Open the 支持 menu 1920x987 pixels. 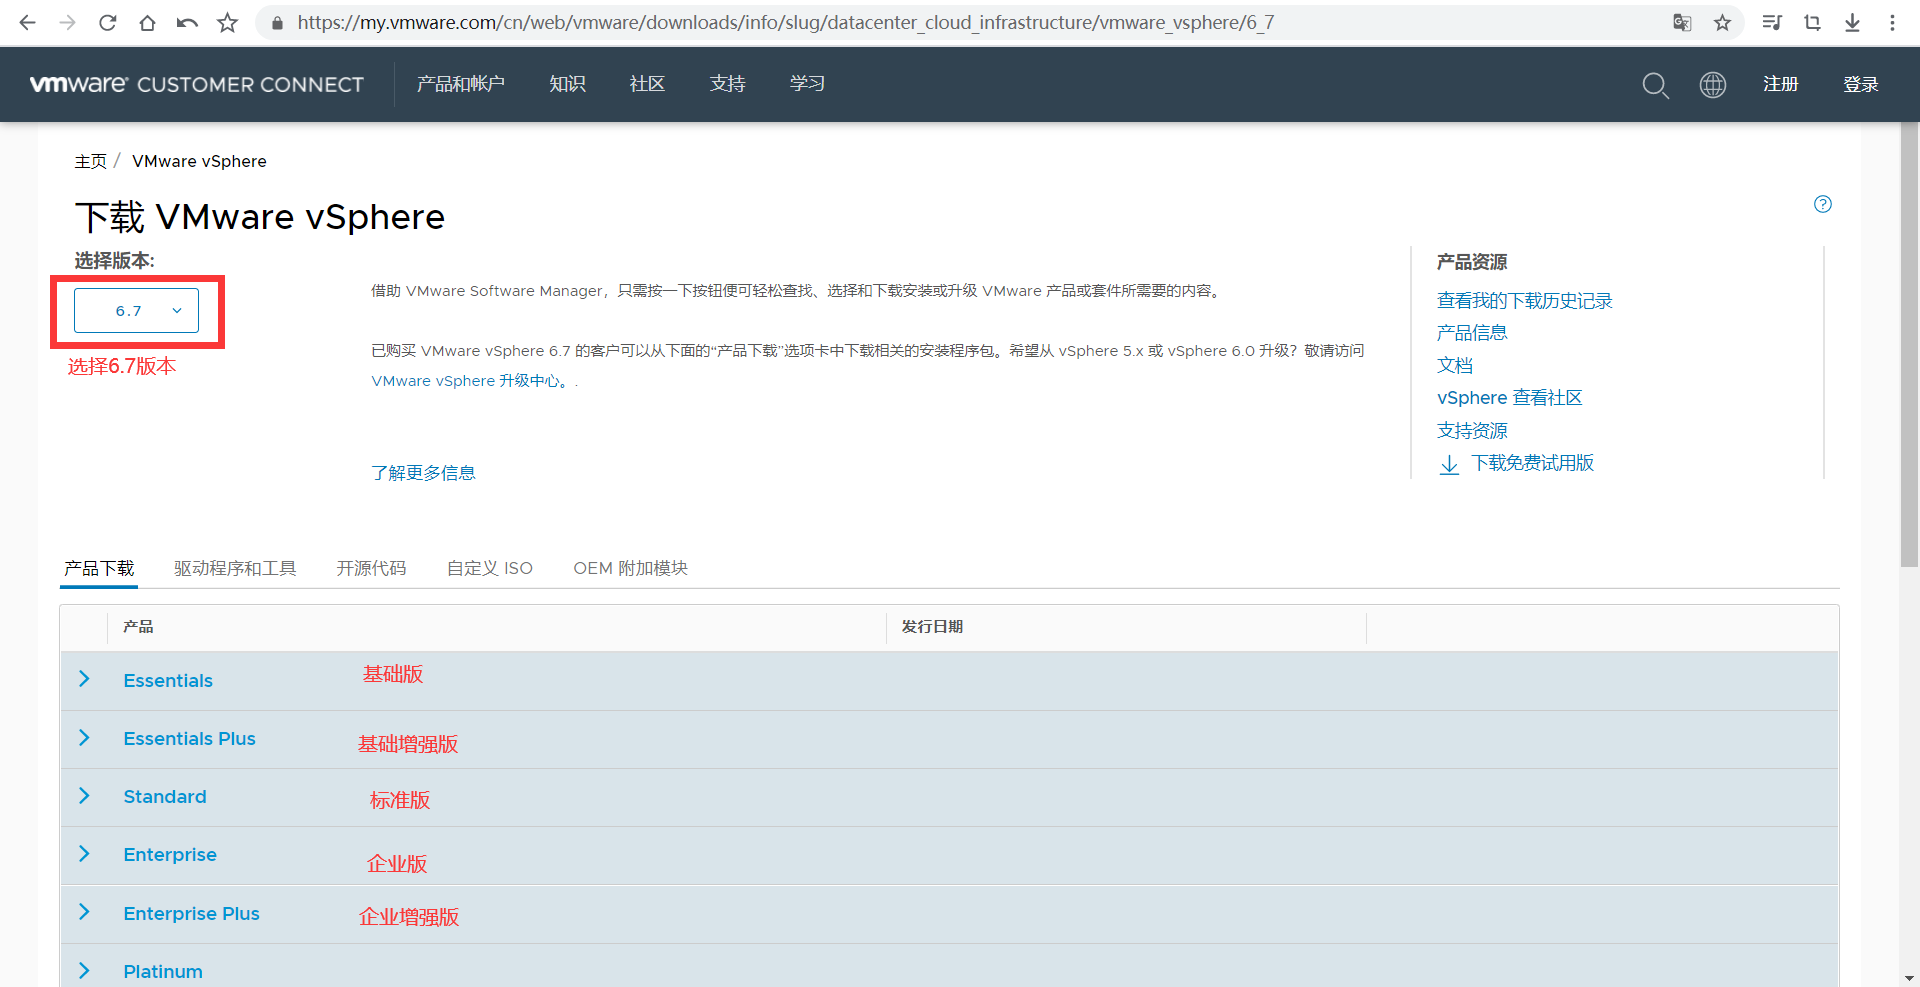pyautogui.click(x=727, y=84)
